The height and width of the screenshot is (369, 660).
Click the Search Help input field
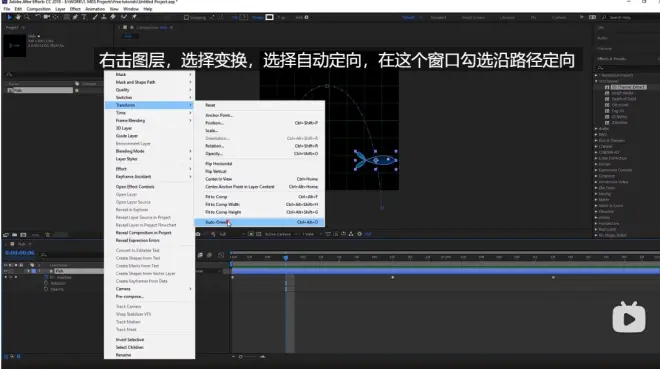coord(631,18)
